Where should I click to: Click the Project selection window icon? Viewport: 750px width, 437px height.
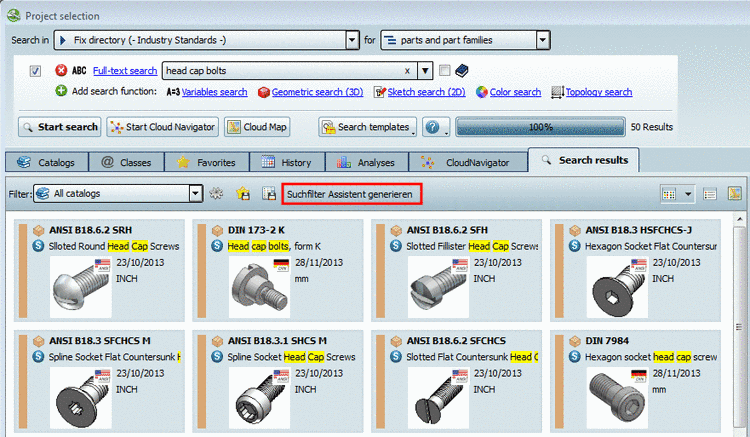click(13, 15)
